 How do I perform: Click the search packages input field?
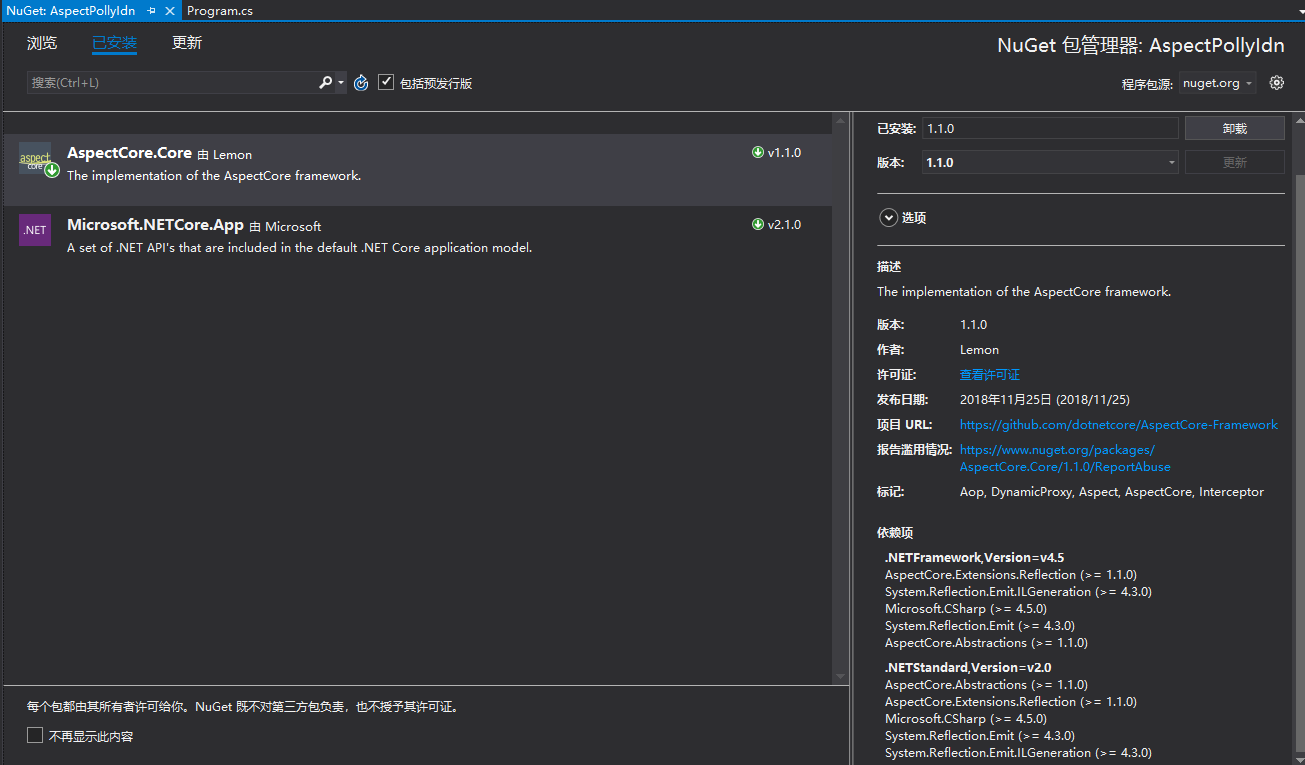click(x=173, y=83)
